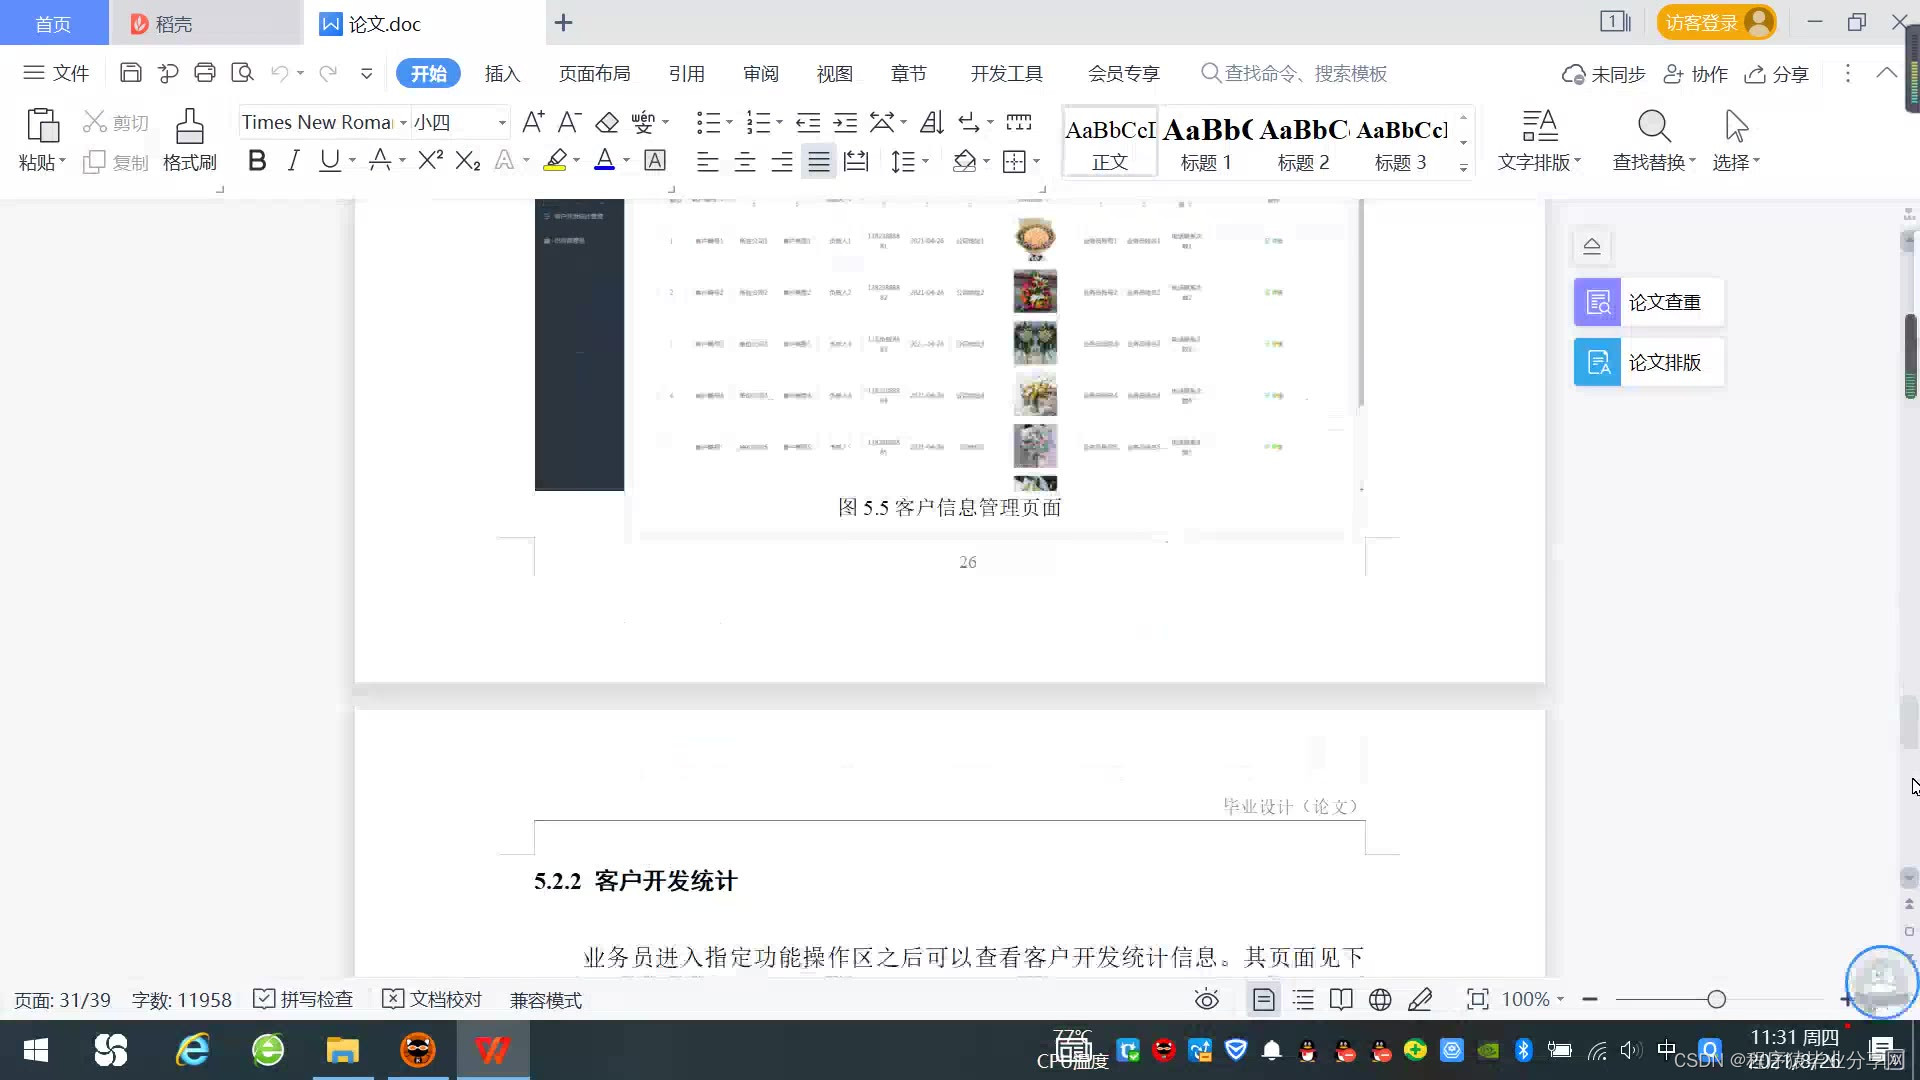Click 论文排版 paper layout button
Viewport: 1920px width, 1080px height.
click(x=1649, y=362)
